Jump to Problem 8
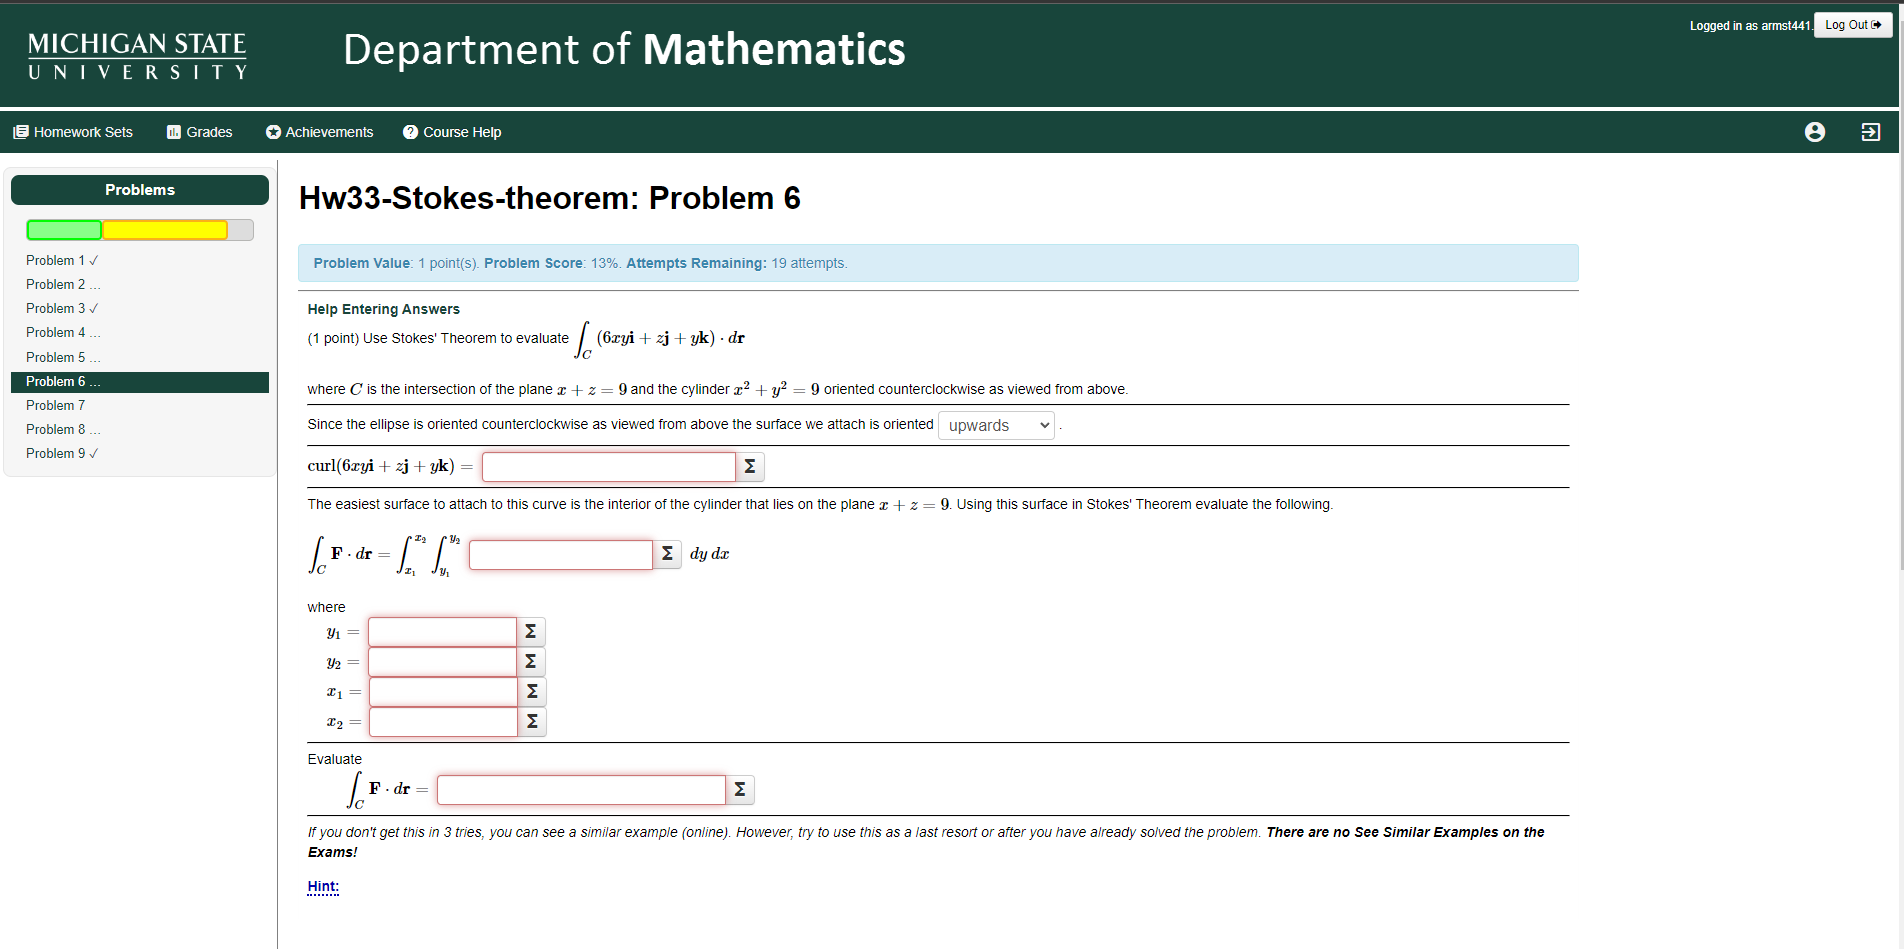Viewport: 1904px width, 949px height. click(x=63, y=429)
